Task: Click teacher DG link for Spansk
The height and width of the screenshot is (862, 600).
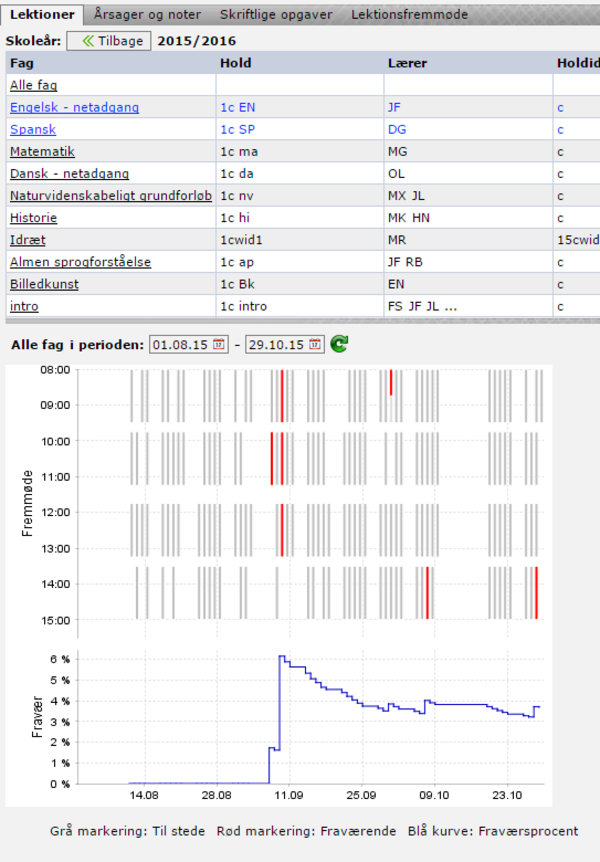Action: click(x=397, y=130)
